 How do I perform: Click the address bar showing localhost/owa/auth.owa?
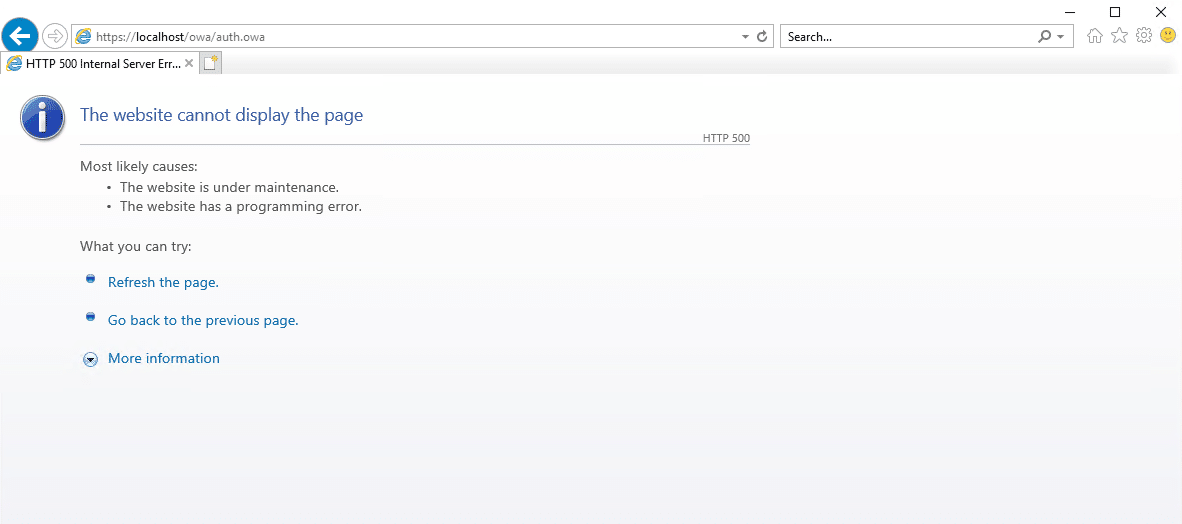click(x=400, y=37)
